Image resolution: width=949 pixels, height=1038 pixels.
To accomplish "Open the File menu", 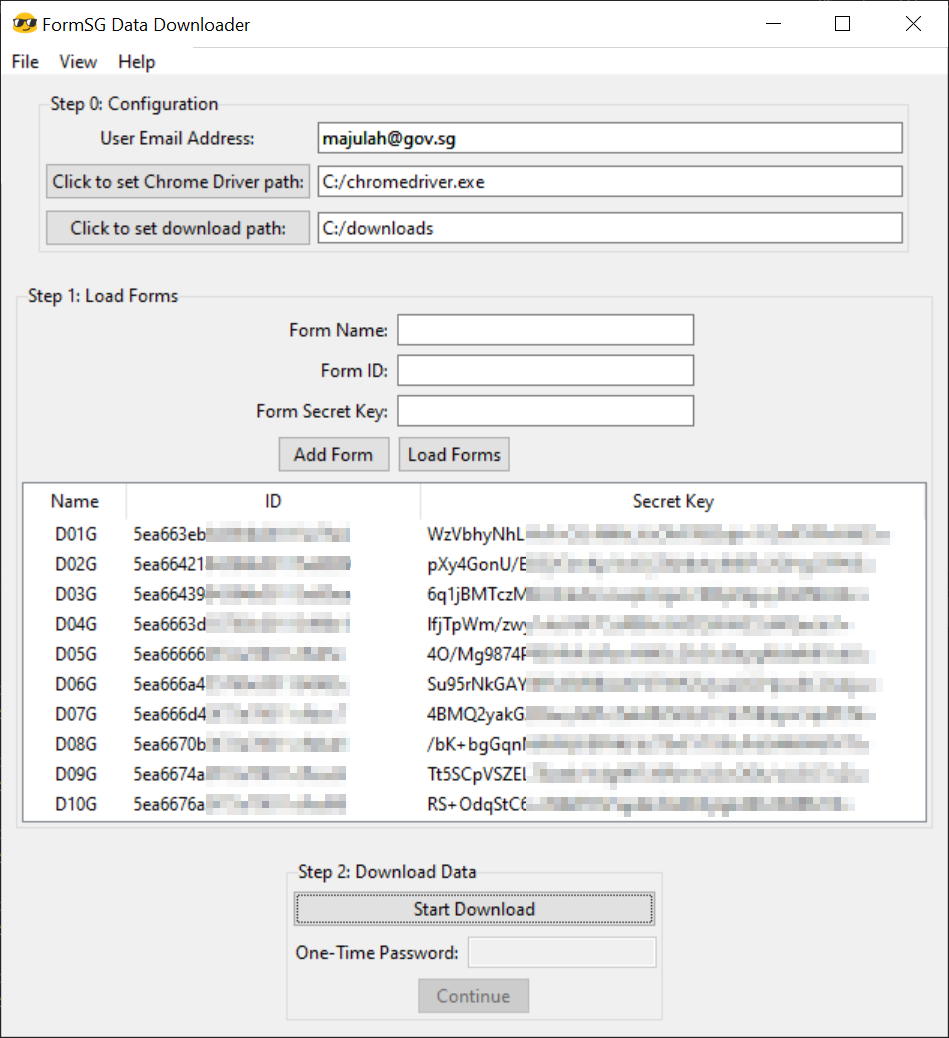I will [25, 62].
